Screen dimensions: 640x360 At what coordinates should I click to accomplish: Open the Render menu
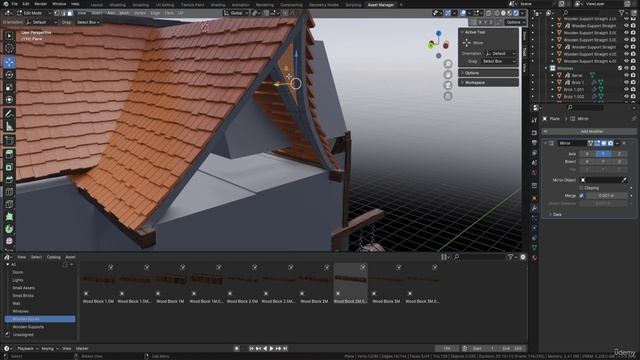point(40,4)
